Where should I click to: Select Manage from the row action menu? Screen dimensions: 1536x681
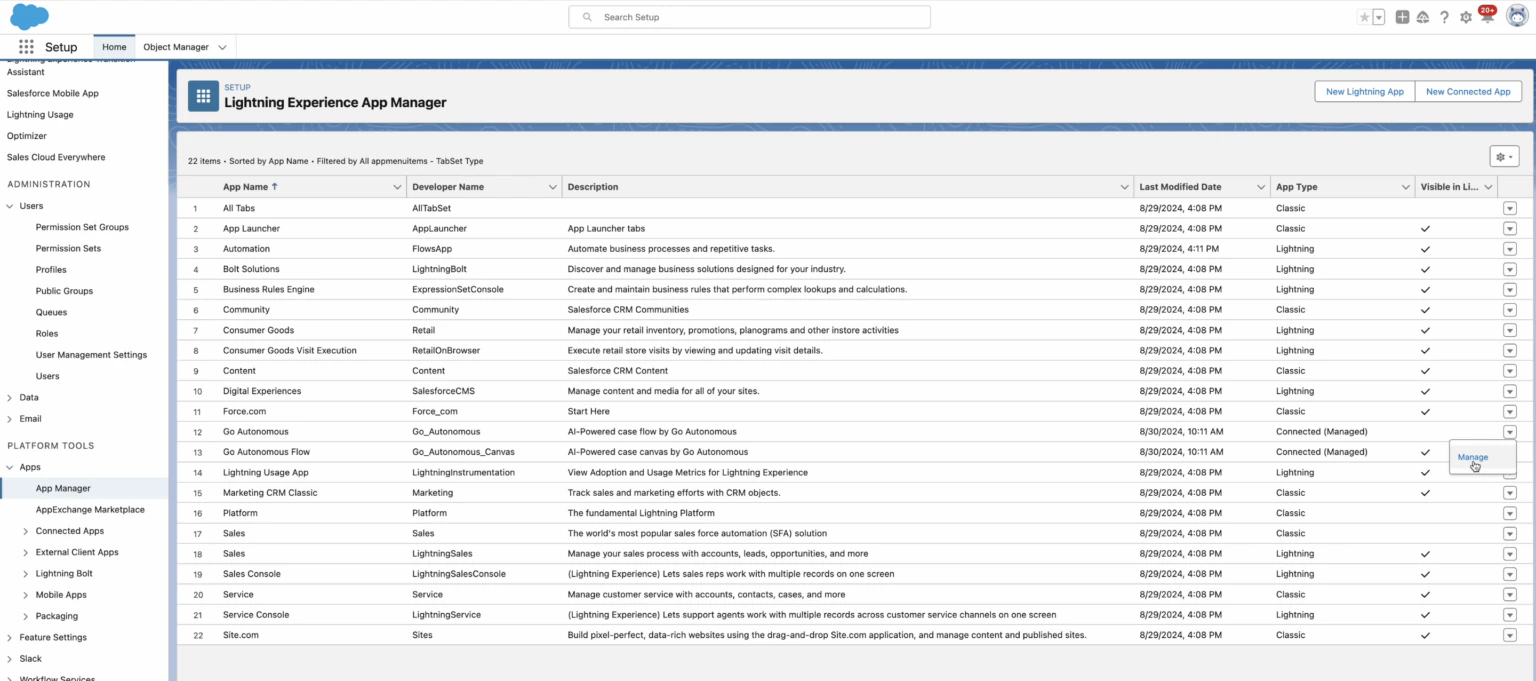[x=1473, y=457]
